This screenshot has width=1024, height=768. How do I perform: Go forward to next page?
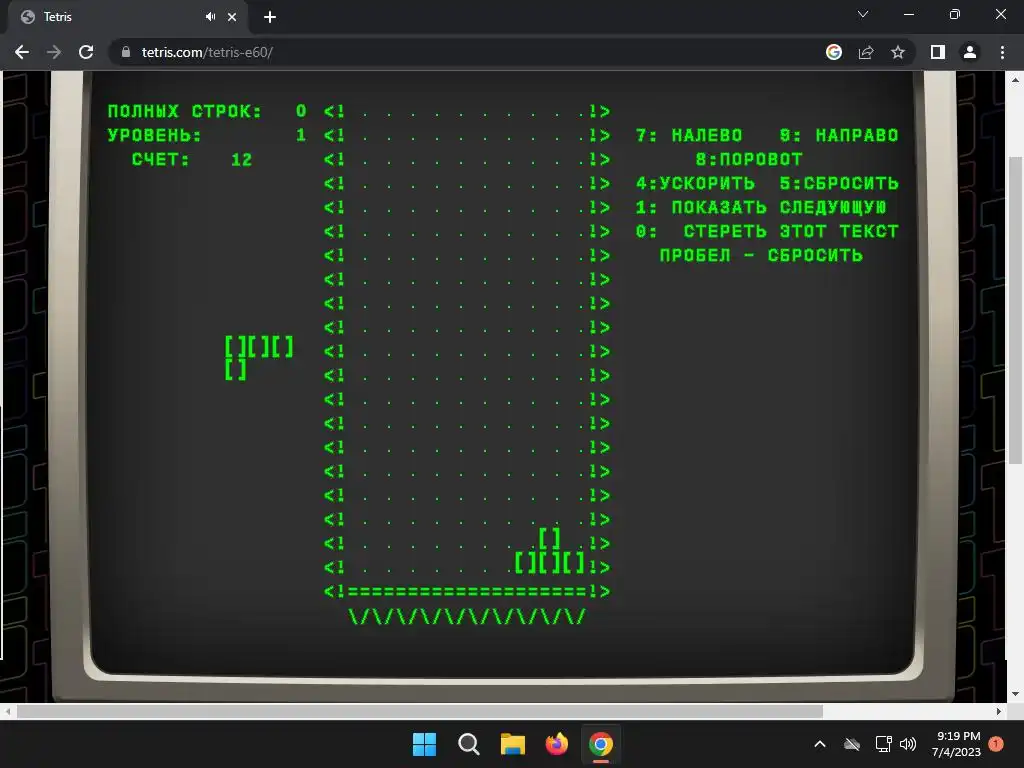pyautogui.click(x=54, y=52)
